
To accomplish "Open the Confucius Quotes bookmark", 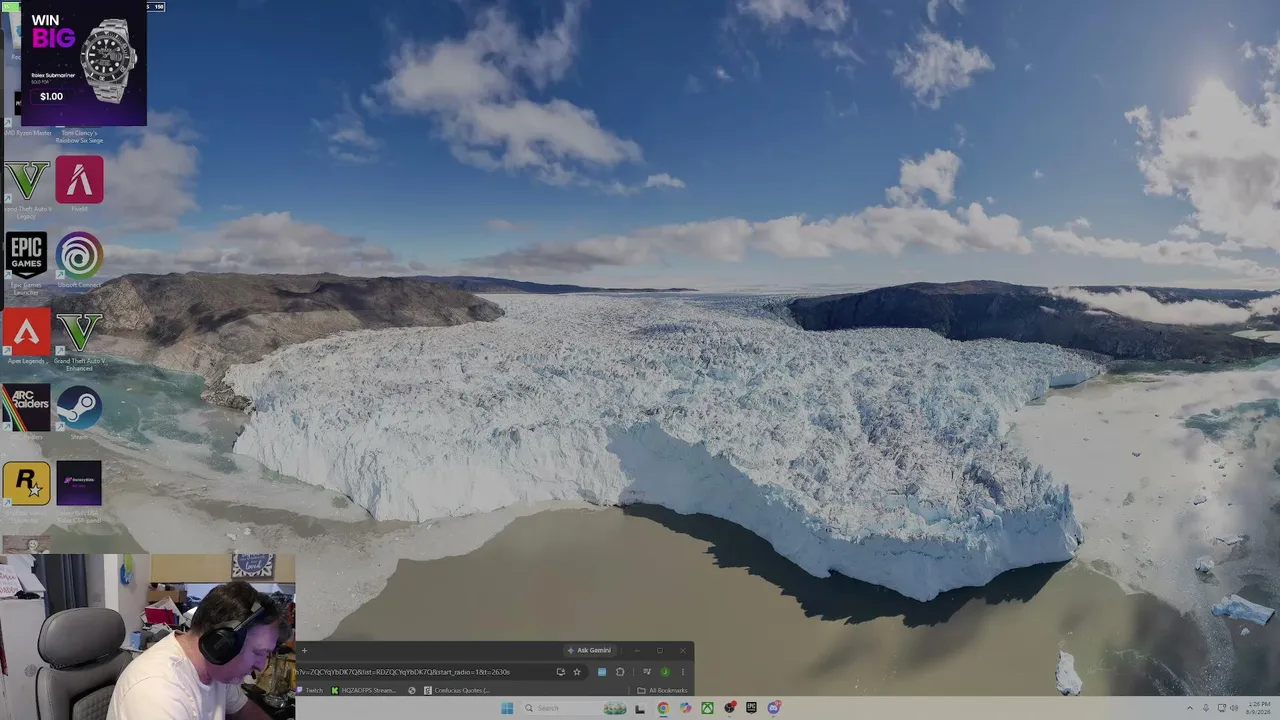I will click(x=457, y=690).
